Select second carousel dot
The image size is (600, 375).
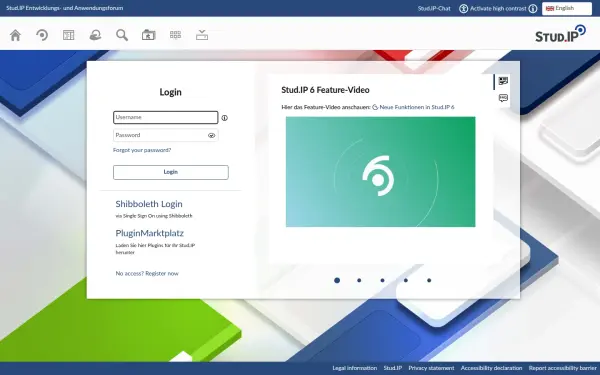359,280
